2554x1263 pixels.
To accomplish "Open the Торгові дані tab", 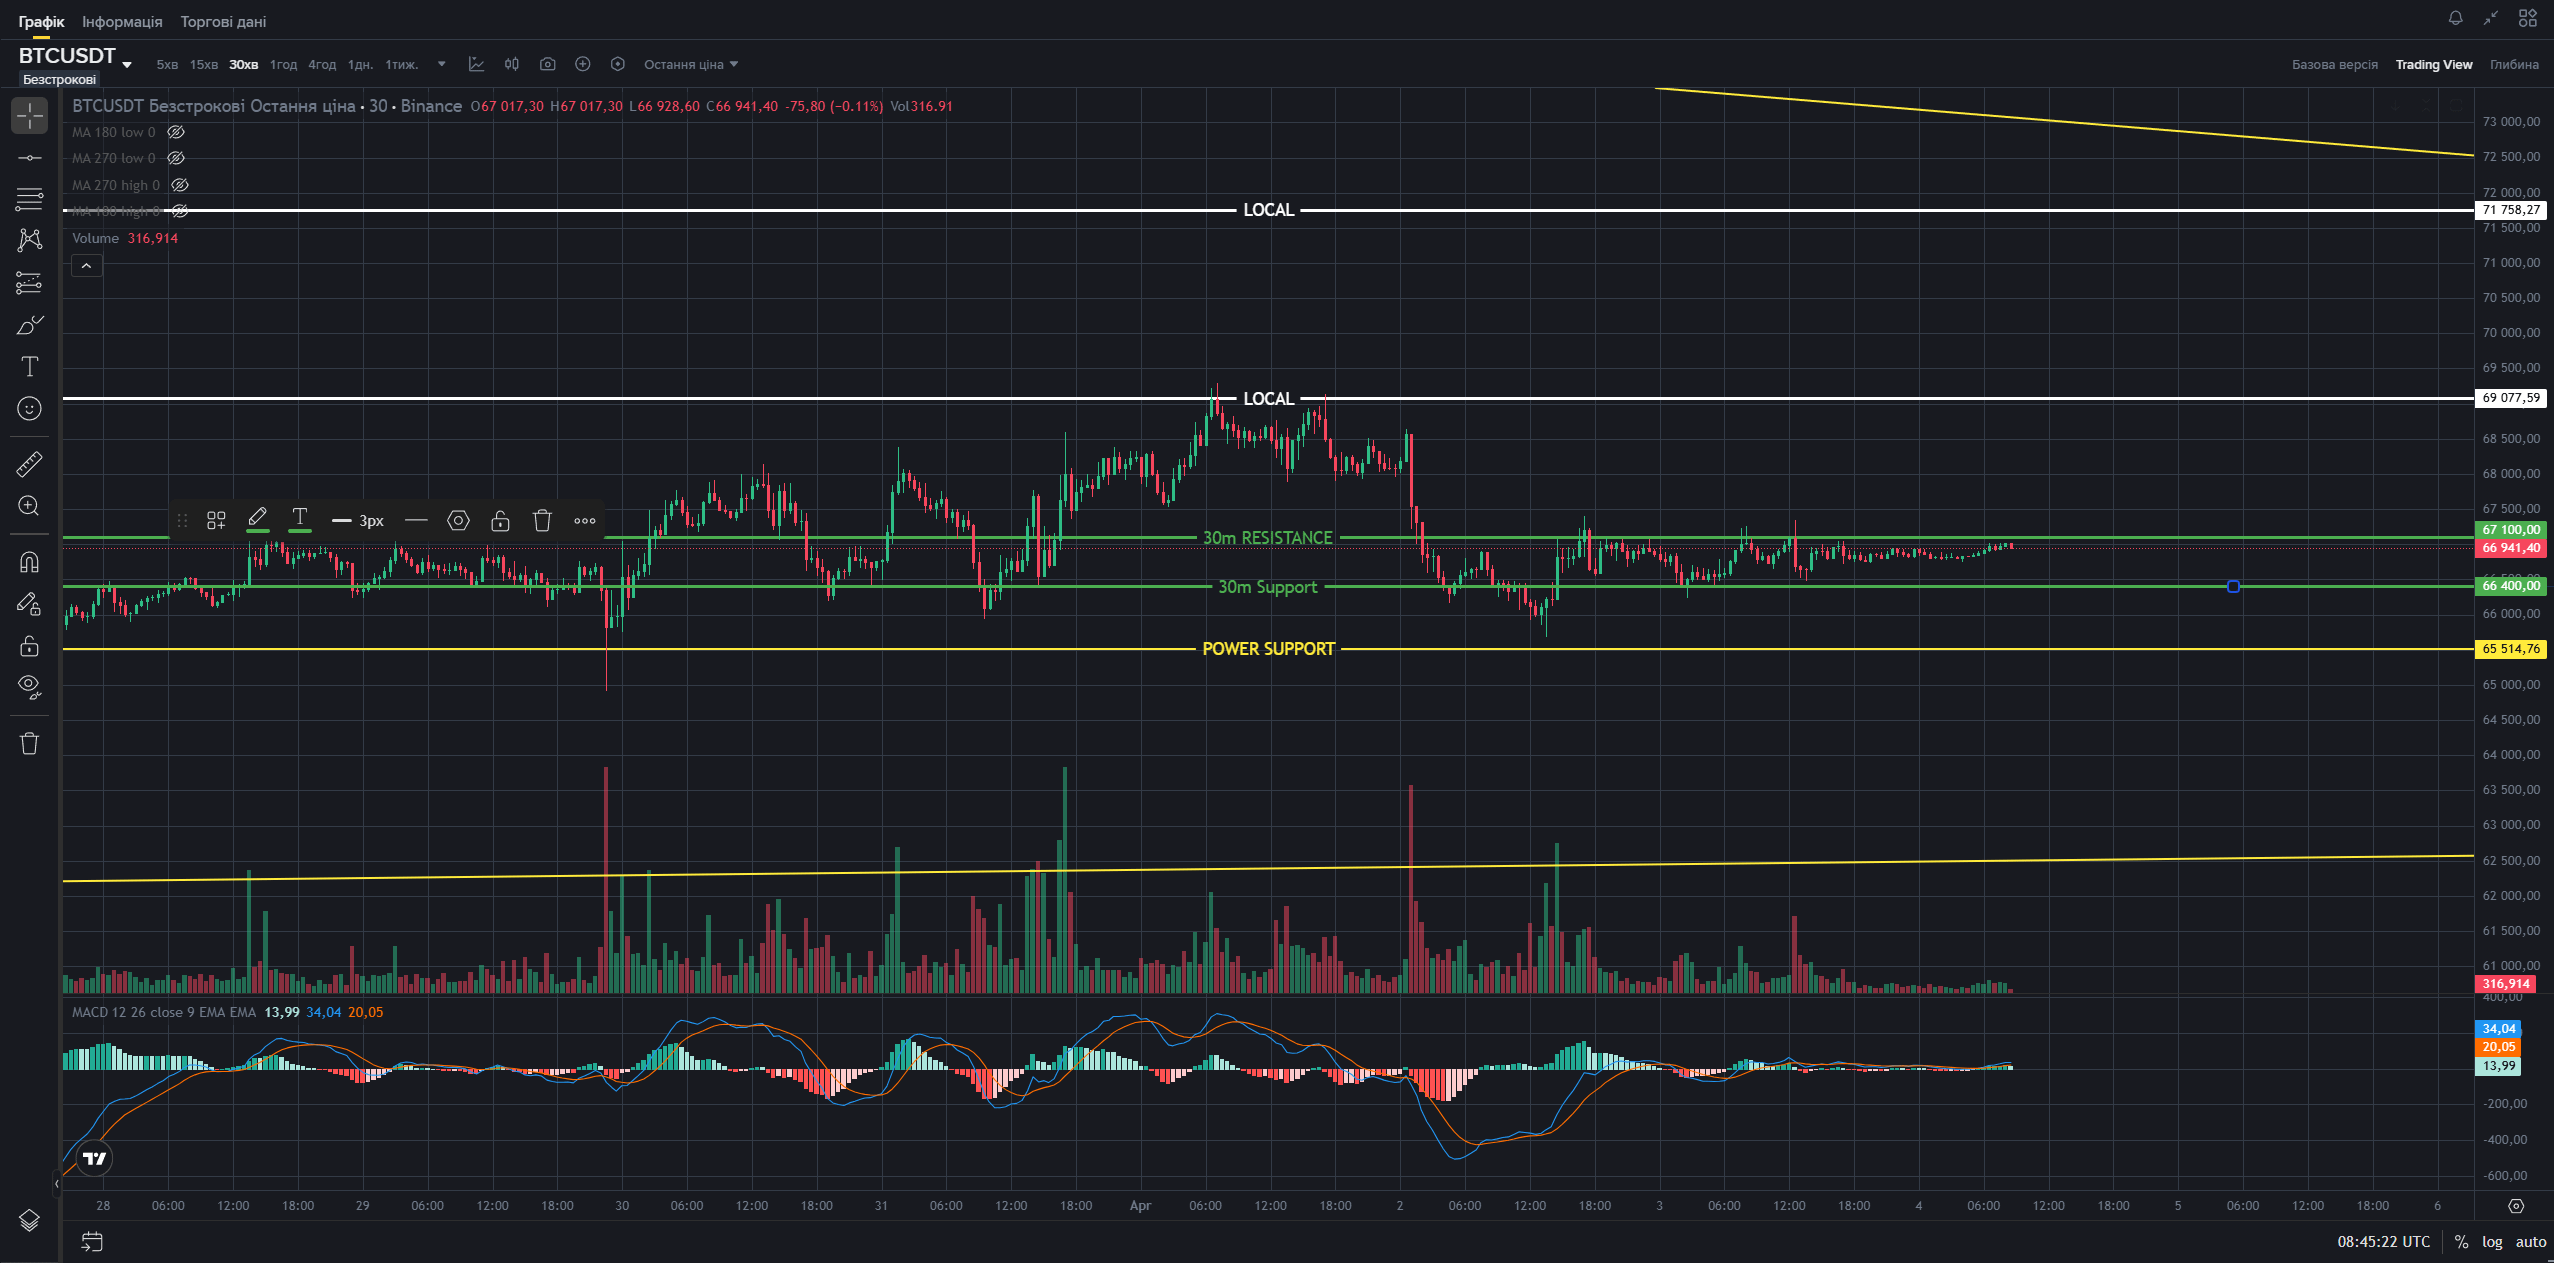I will point(223,21).
